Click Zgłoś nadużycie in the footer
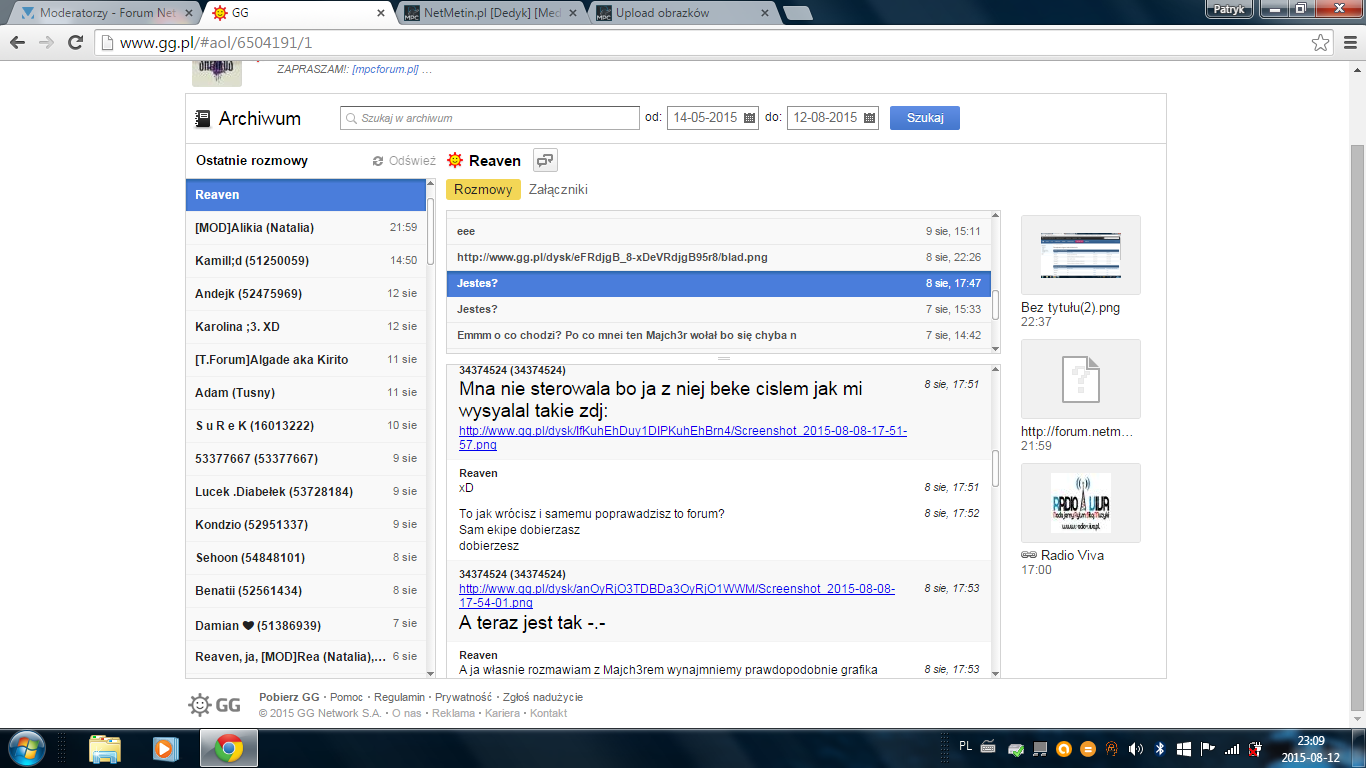Image resolution: width=1366 pixels, height=768 pixels. pos(543,697)
